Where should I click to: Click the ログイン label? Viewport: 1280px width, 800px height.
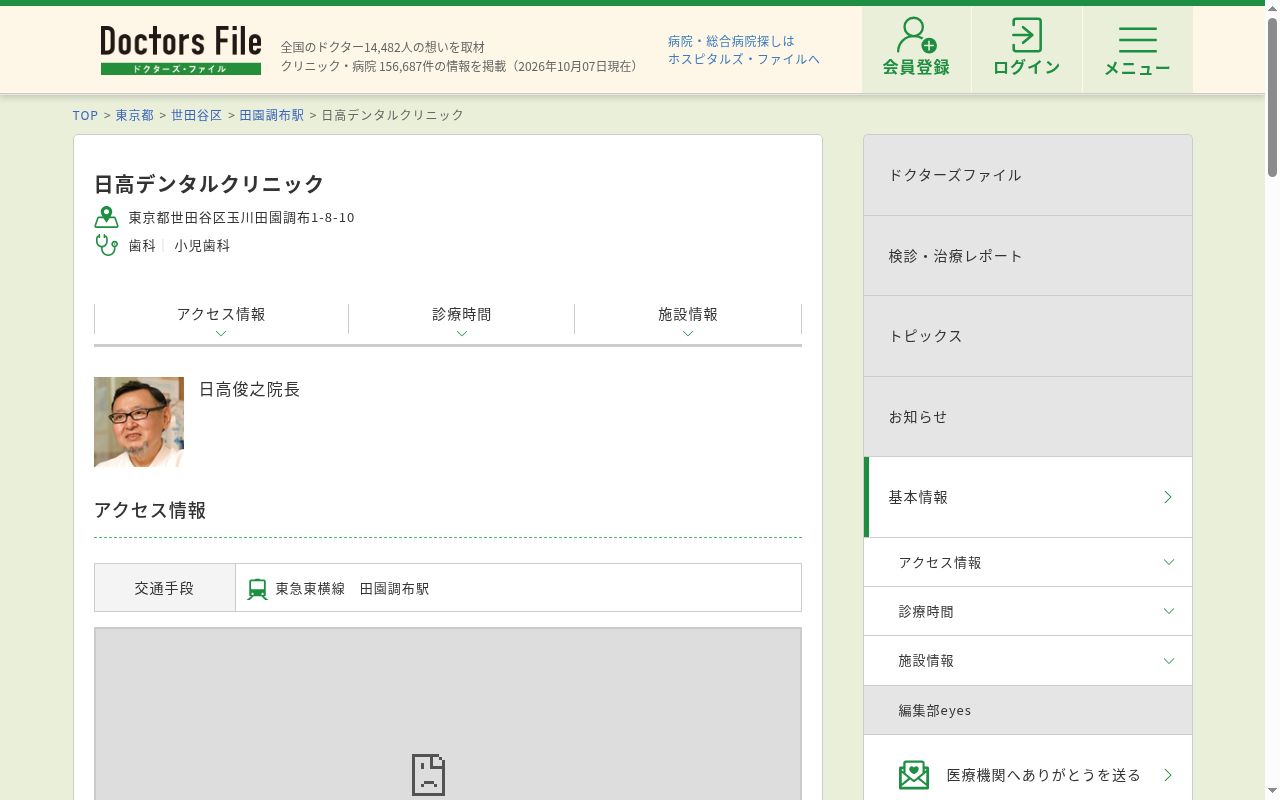(1026, 67)
